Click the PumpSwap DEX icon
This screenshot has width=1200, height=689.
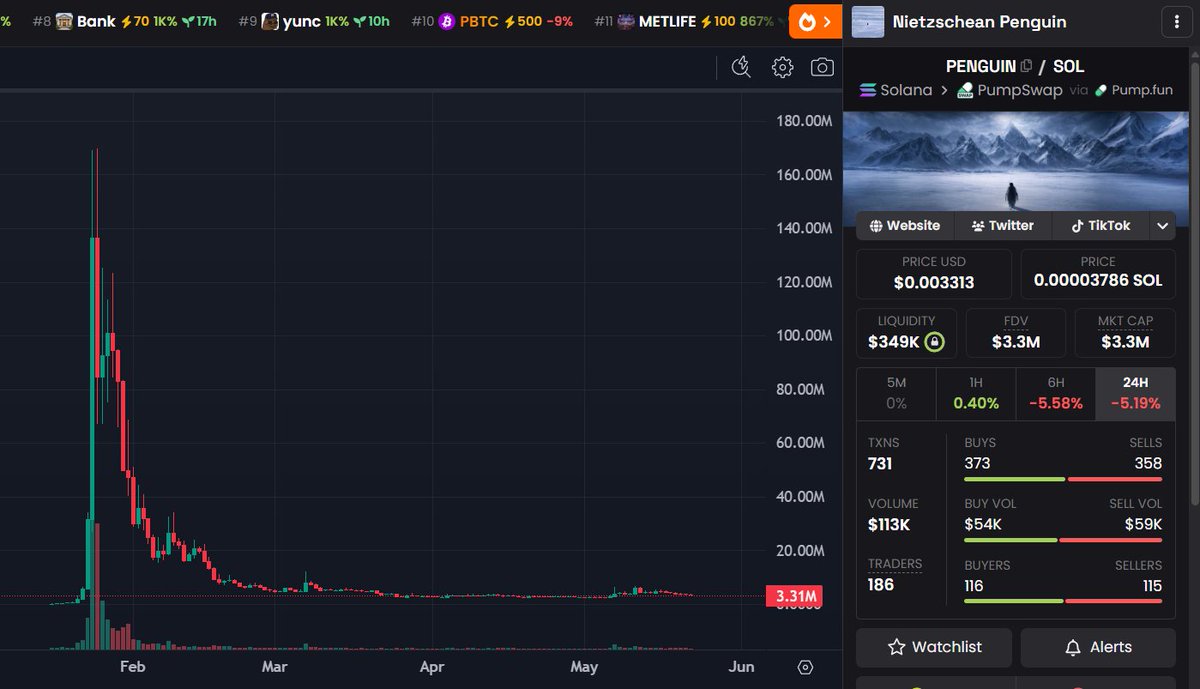965,90
